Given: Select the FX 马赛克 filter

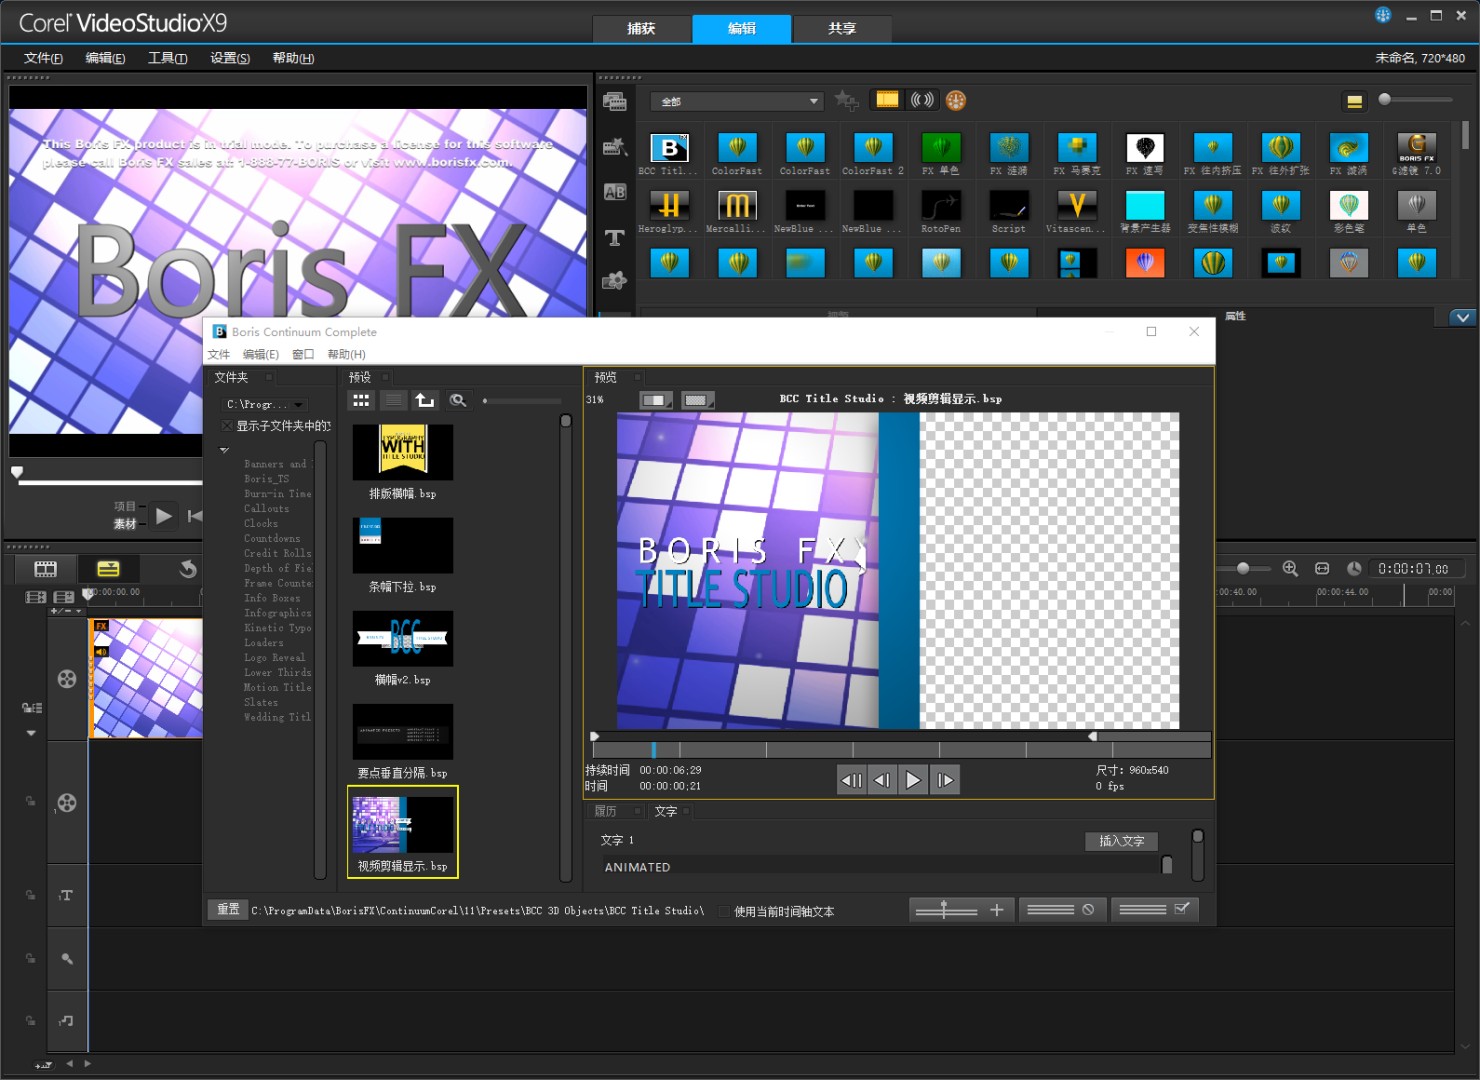Looking at the screenshot, I should click(x=1077, y=148).
